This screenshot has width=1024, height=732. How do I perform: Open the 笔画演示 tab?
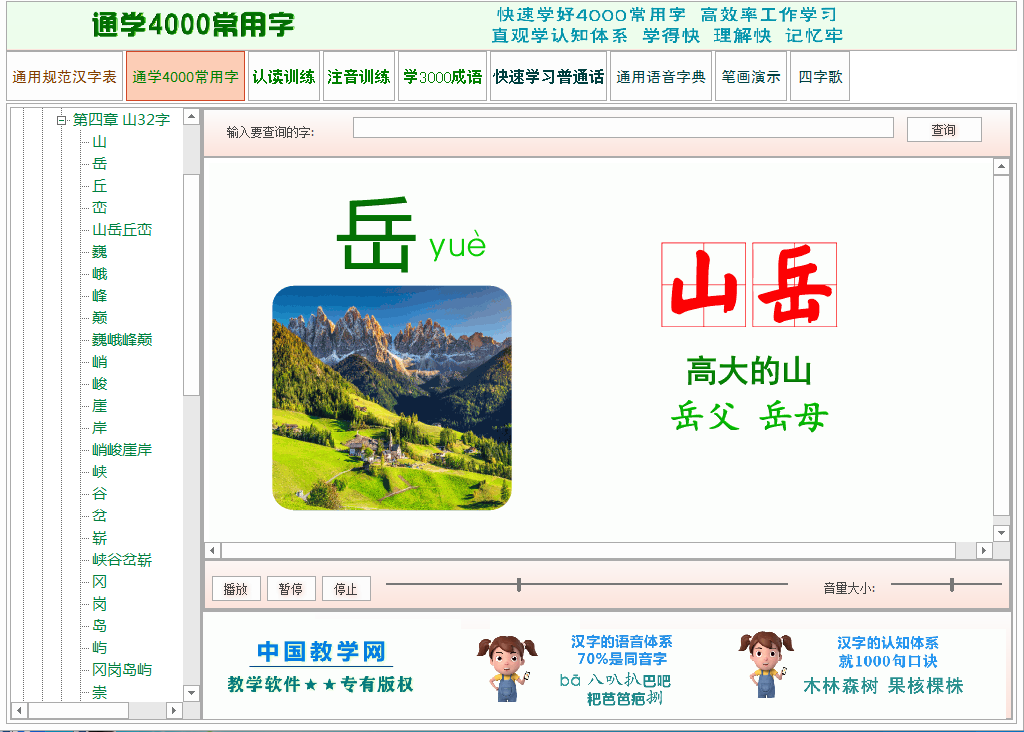point(751,77)
